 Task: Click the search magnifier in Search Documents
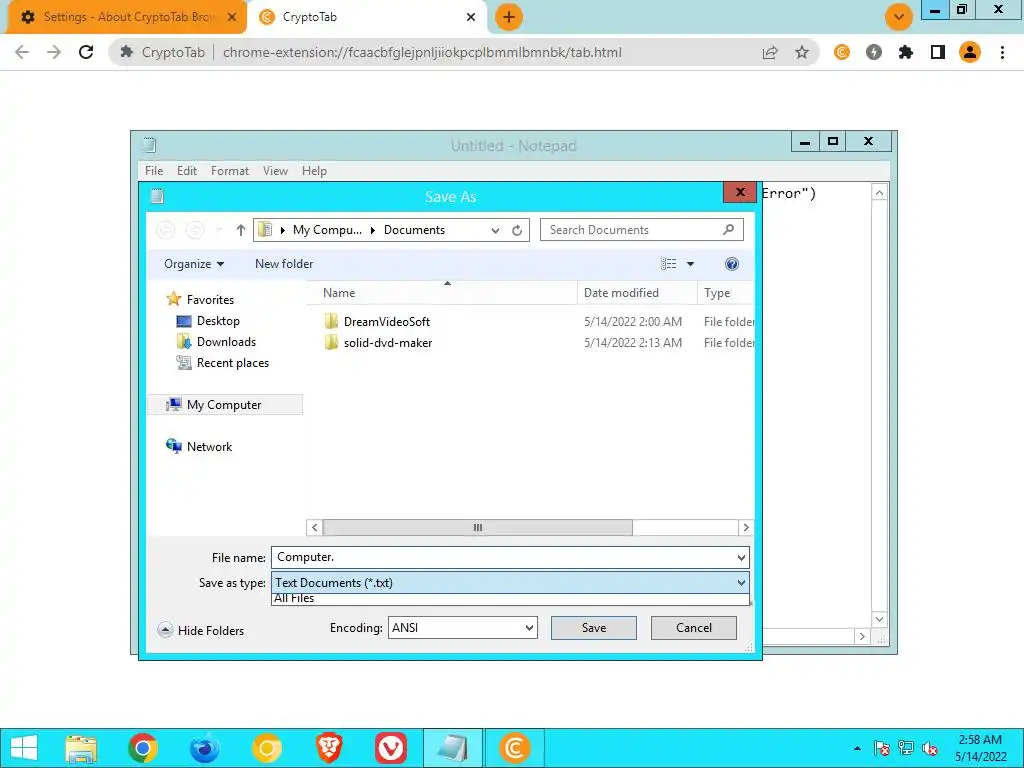[728, 229]
